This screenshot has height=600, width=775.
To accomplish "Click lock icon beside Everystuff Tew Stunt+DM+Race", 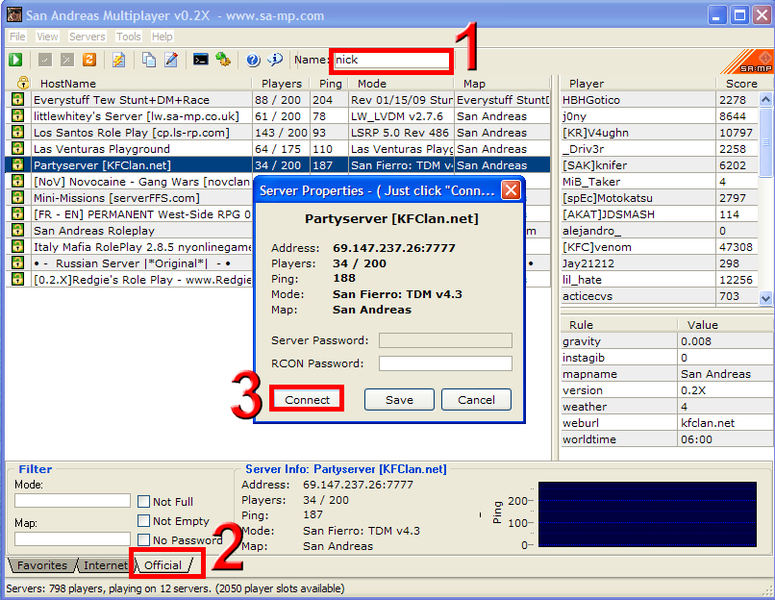I will (18, 99).
